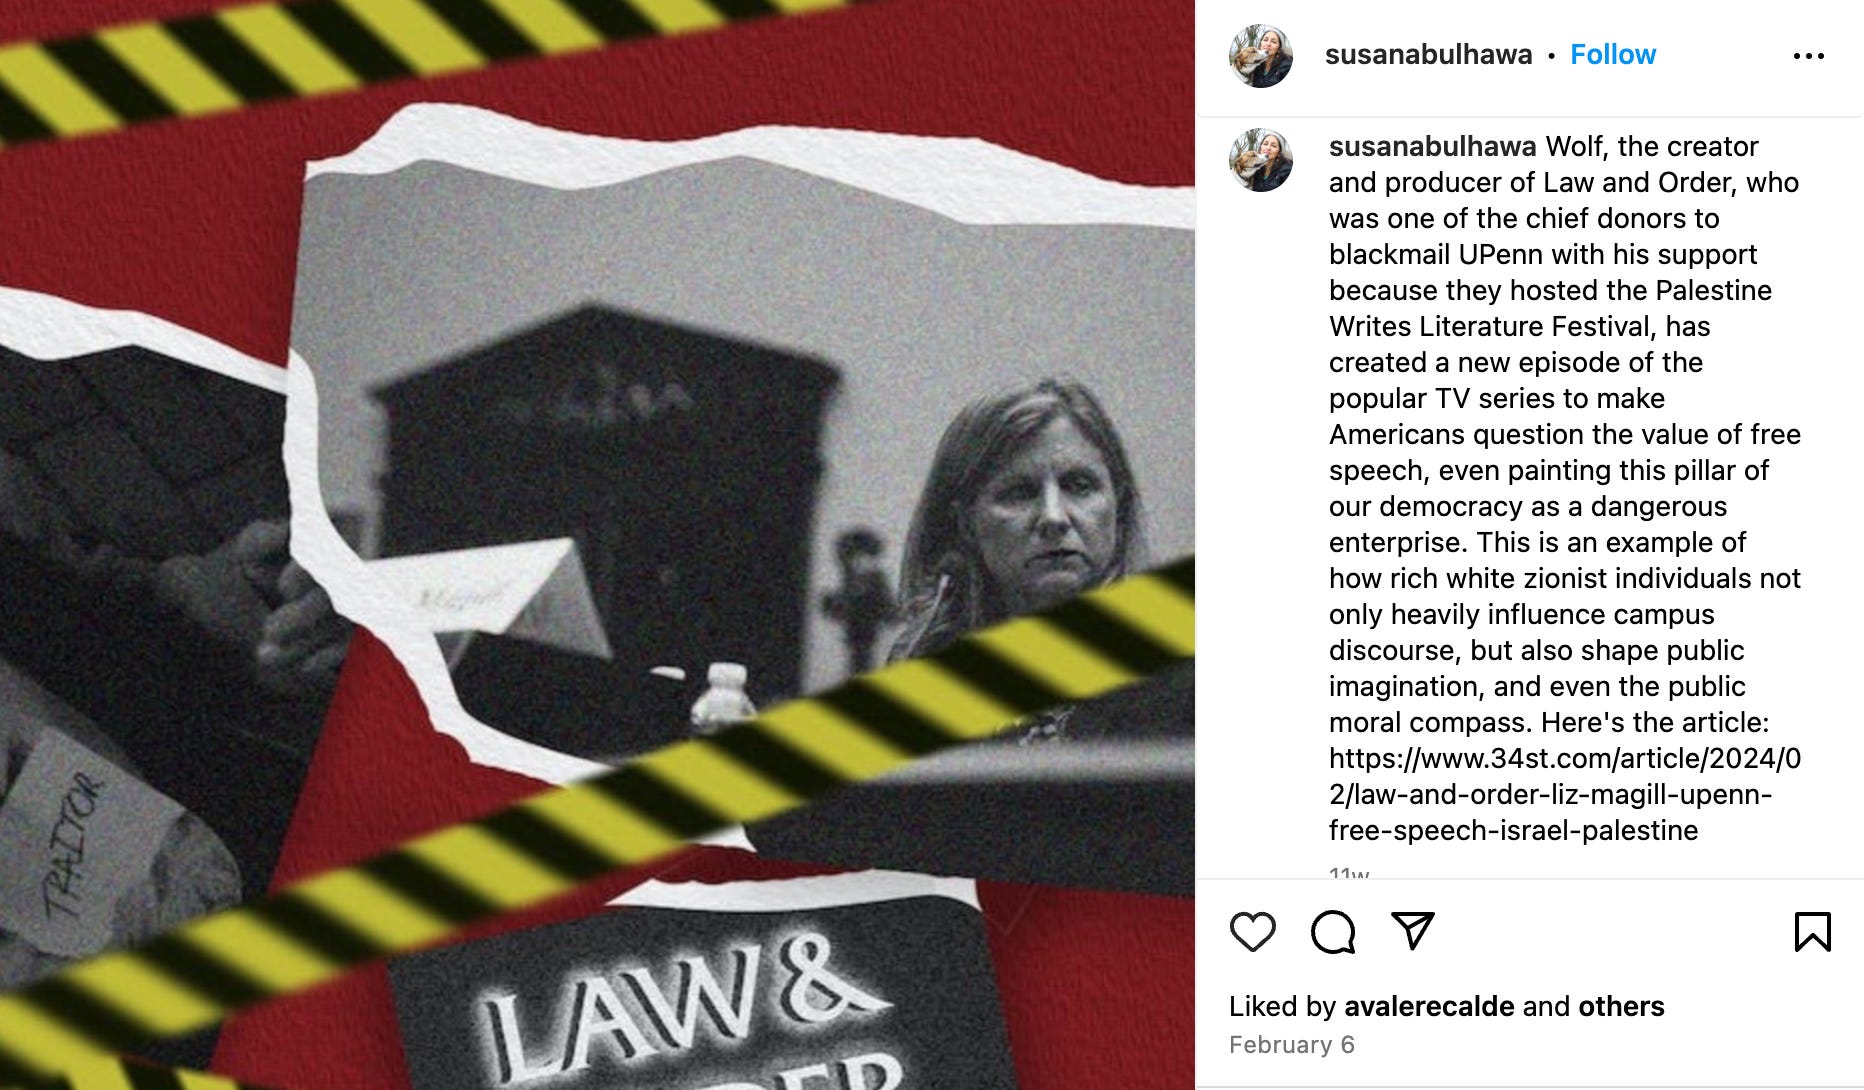Select the avatar beside the caption text
Viewport: 1864px width, 1090px height.
[1260, 160]
